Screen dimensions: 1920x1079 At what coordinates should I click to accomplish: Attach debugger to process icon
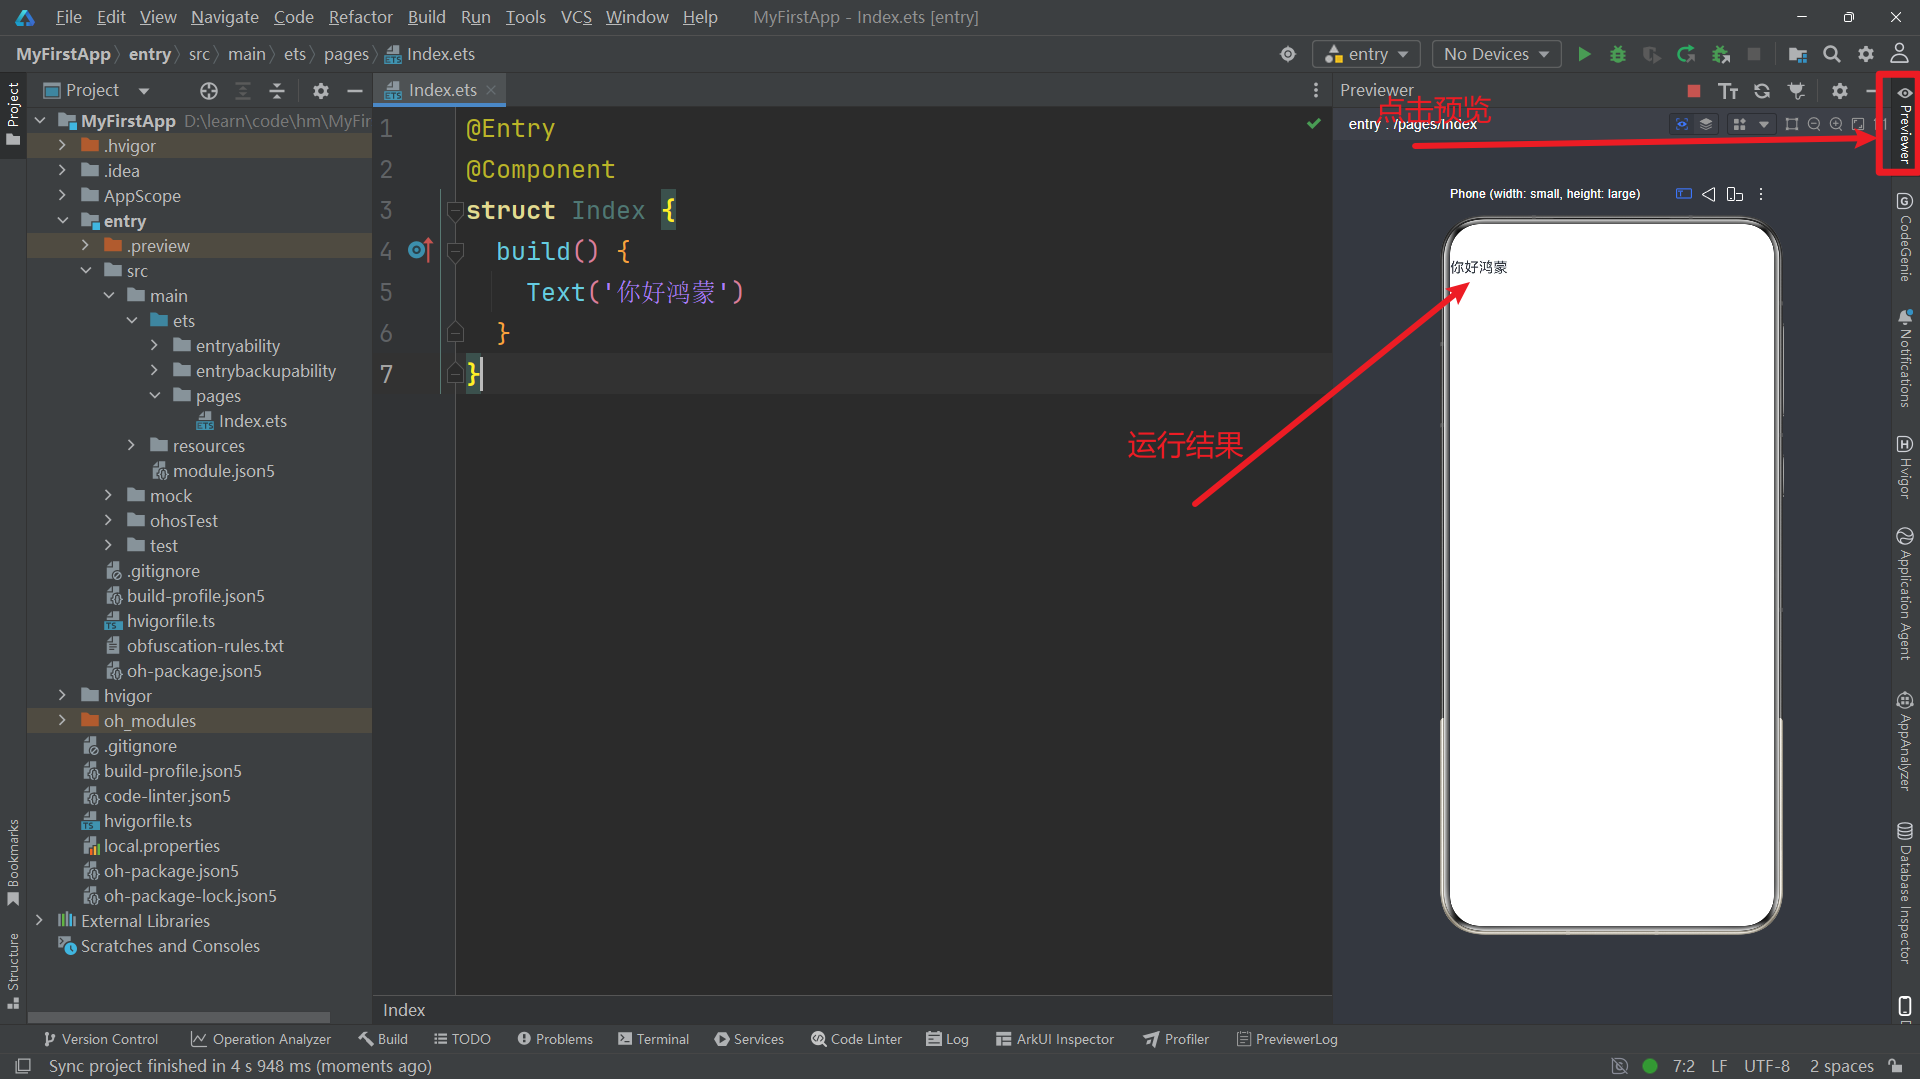click(x=1721, y=54)
